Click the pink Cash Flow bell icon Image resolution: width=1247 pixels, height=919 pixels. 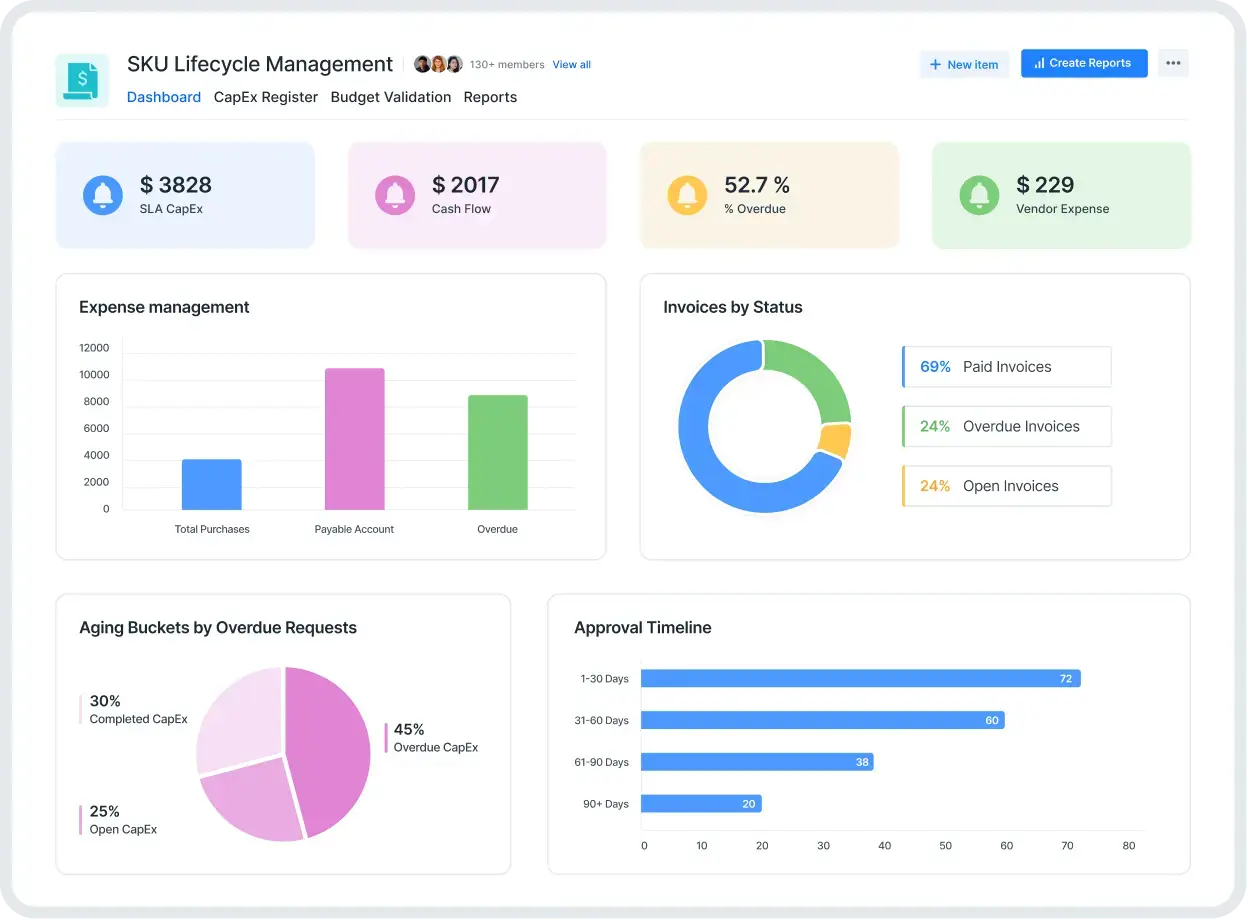click(x=394, y=195)
